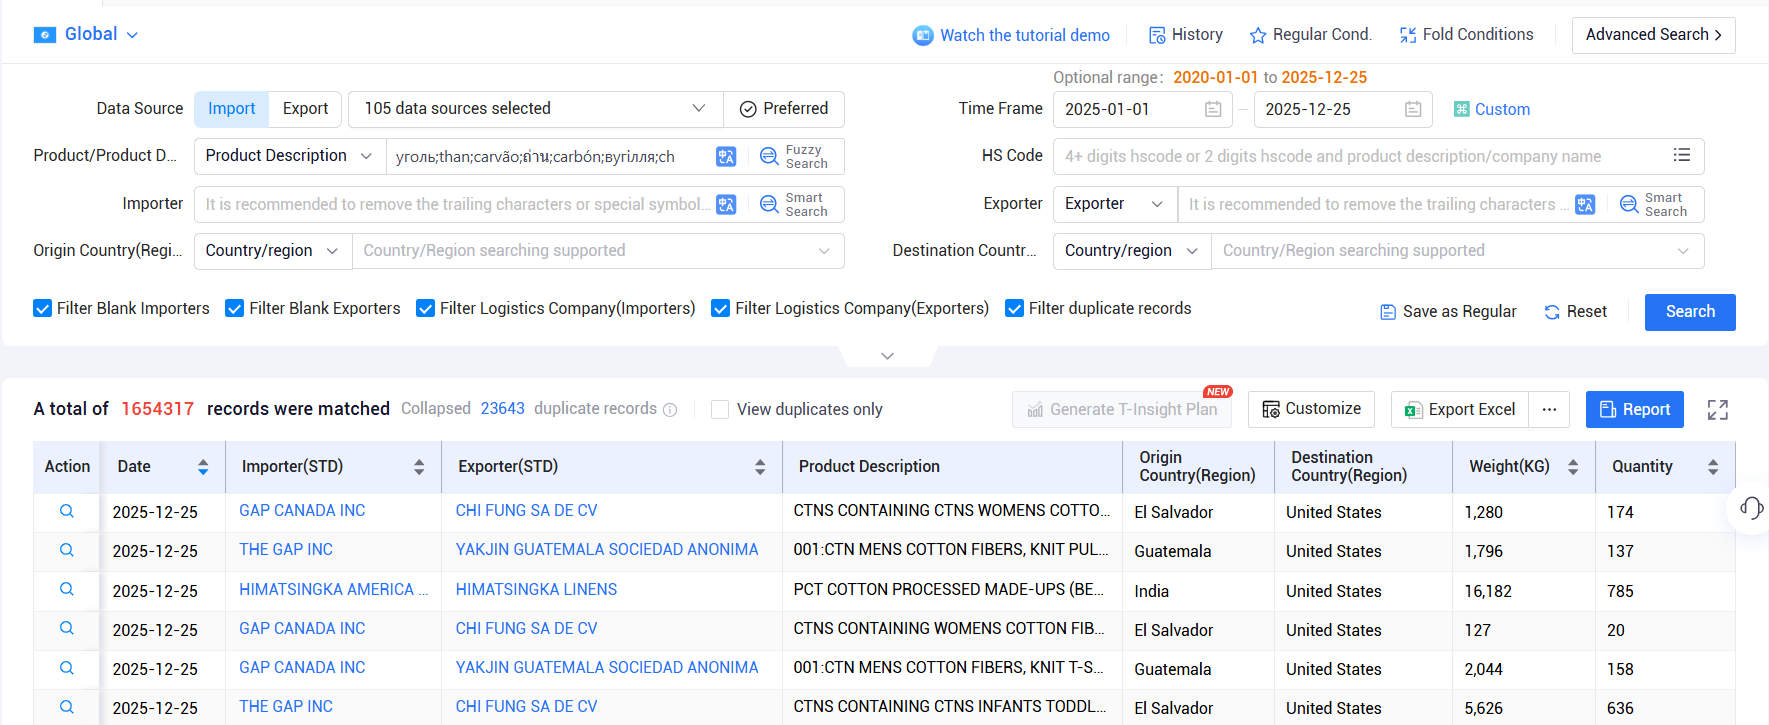Image resolution: width=1769 pixels, height=725 pixels.
Task: Click the translate icon in the Exporter field
Action: (1585, 204)
